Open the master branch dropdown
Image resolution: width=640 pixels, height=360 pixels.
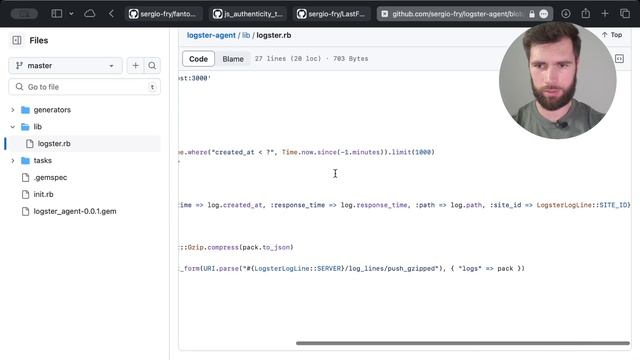tap(65, 65)
